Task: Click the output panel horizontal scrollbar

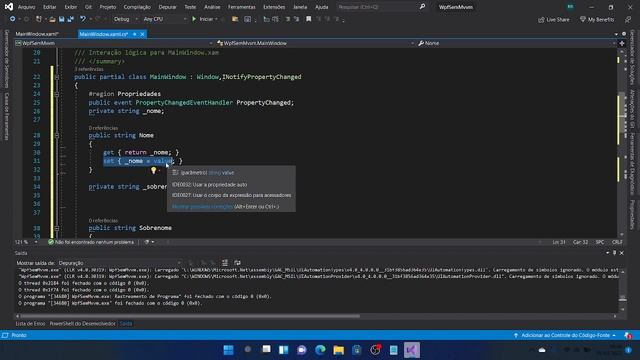Action: coord(190,316)
